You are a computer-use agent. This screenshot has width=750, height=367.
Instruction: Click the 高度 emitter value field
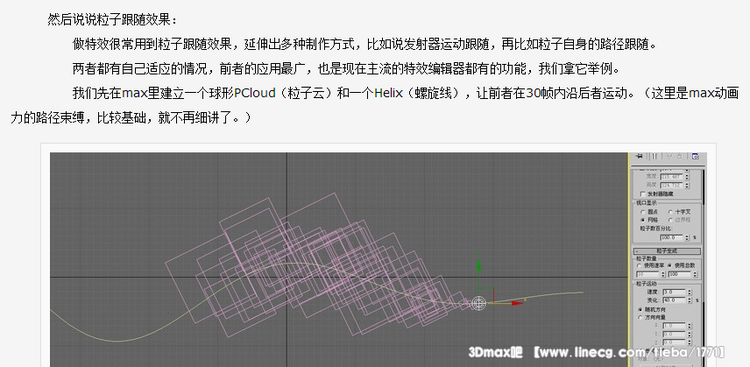click(x=672, y=185)
